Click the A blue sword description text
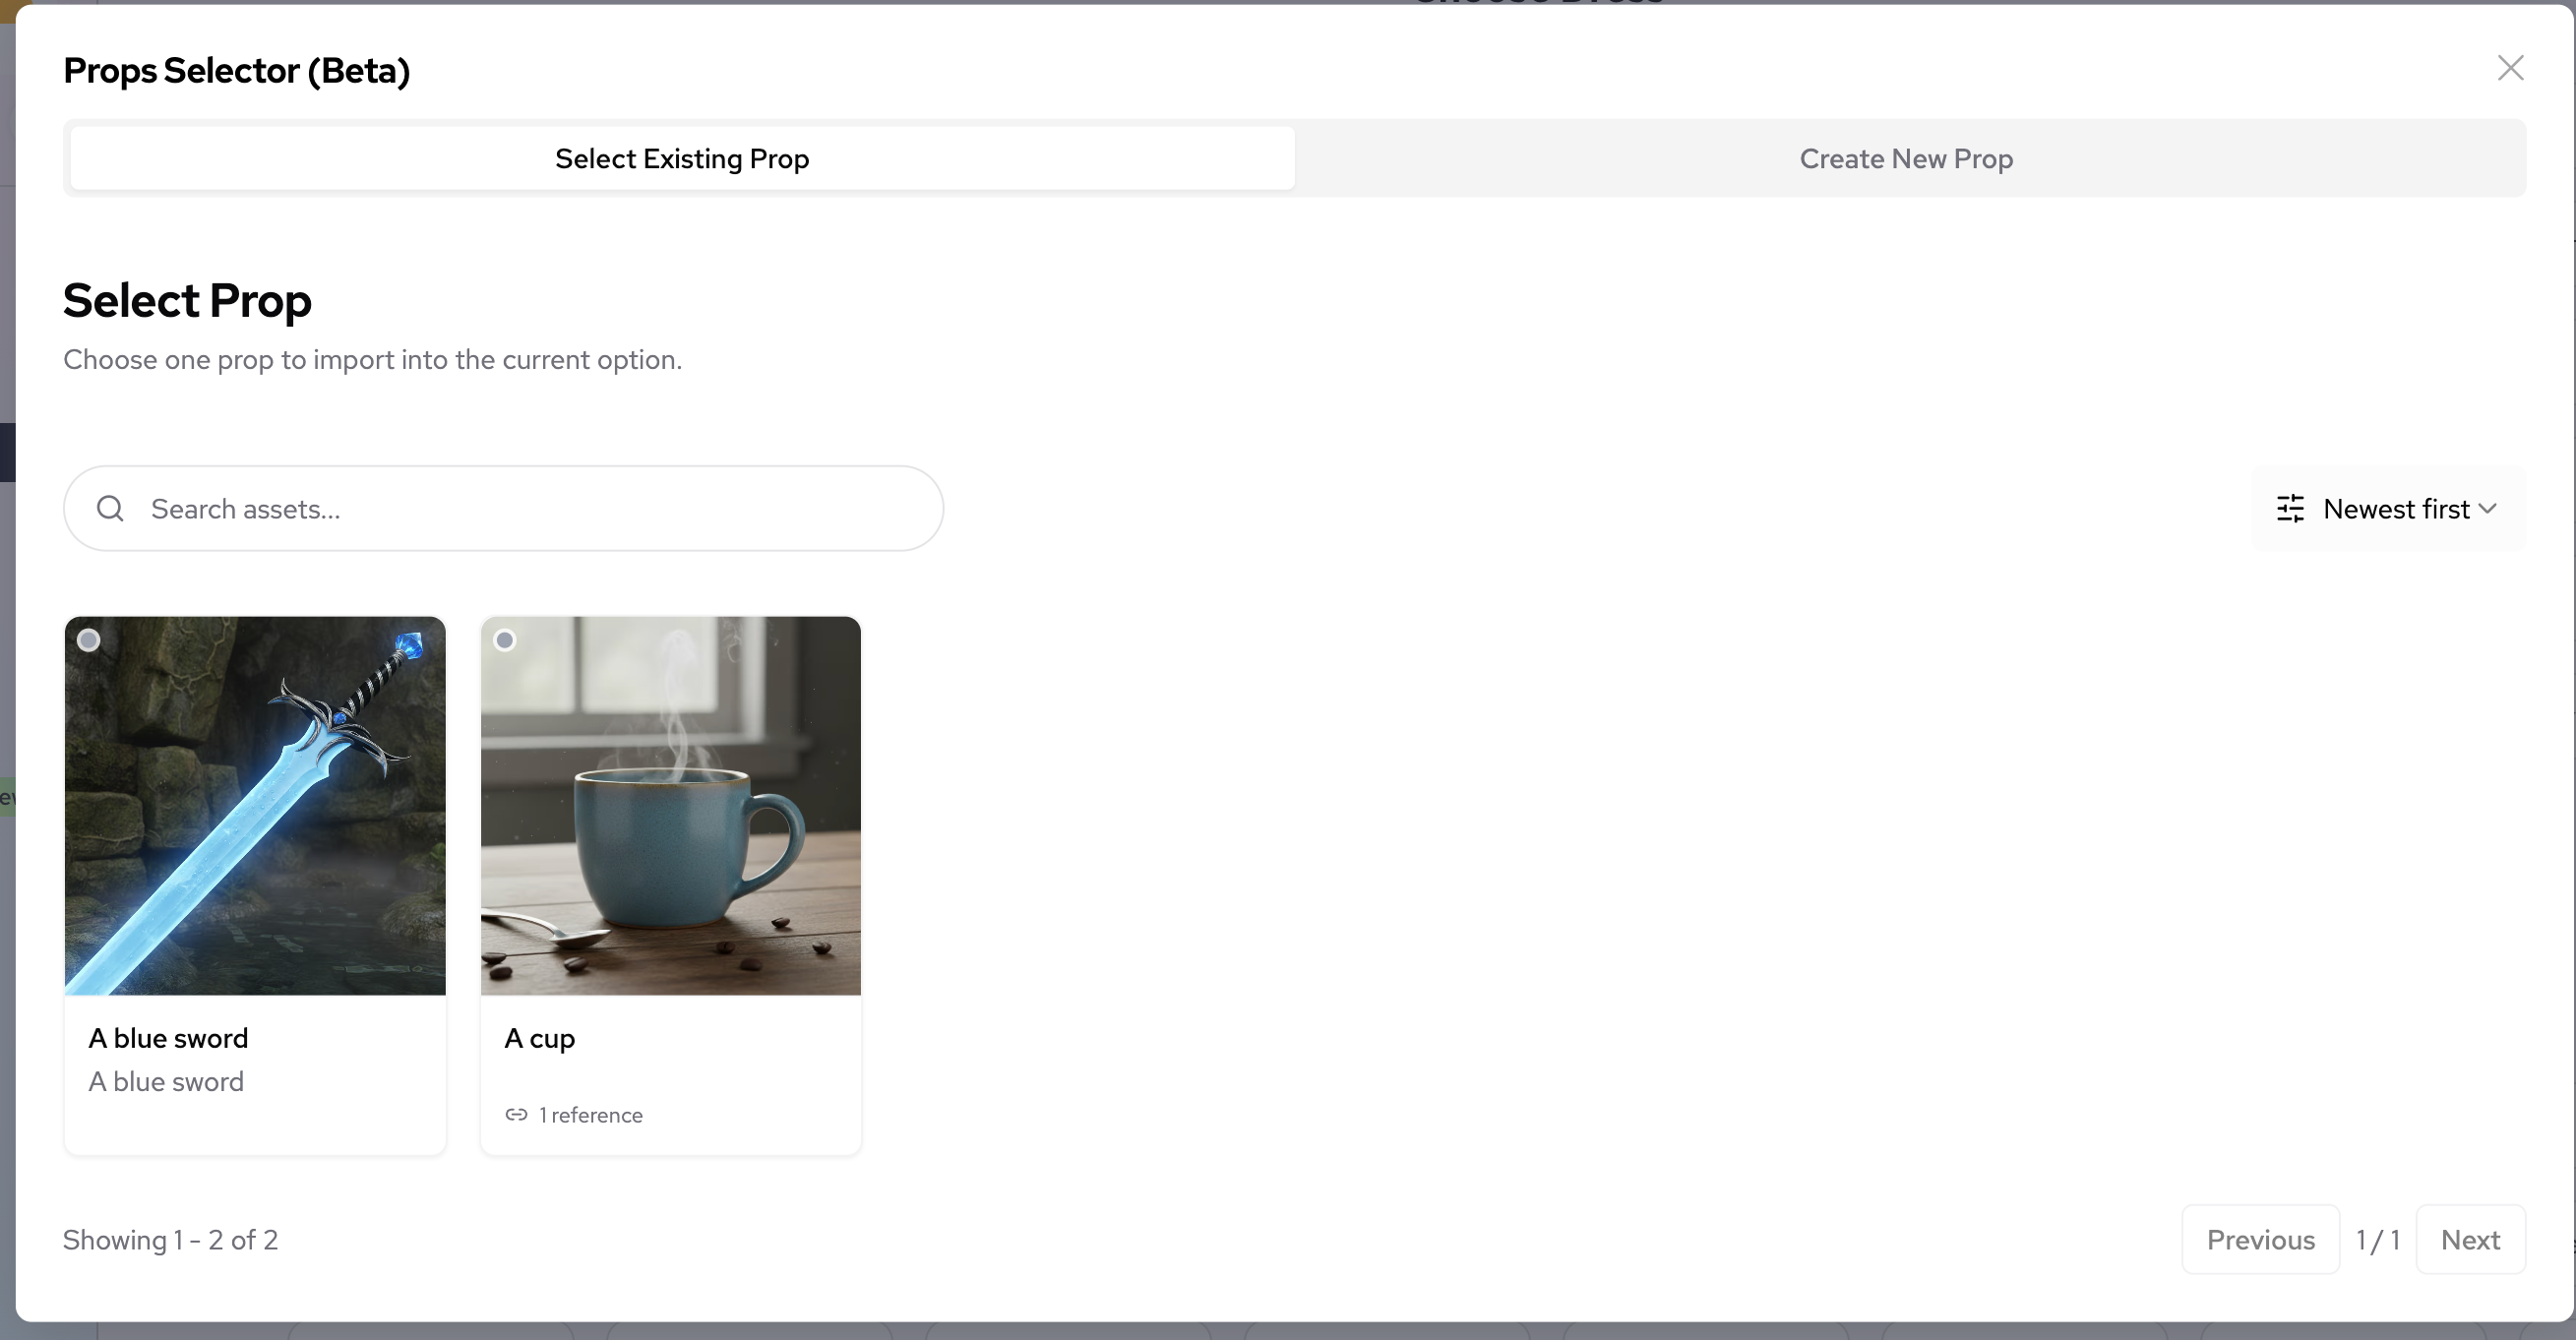Viewport: 2576px width, 1340px height. click(x=166, y=1081)
